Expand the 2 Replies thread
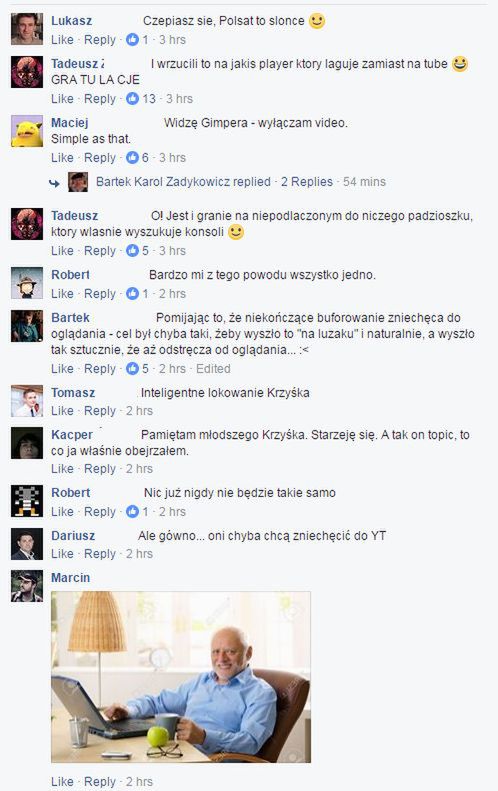The height and width of the screenshot is (791, 498). point(307,182)
